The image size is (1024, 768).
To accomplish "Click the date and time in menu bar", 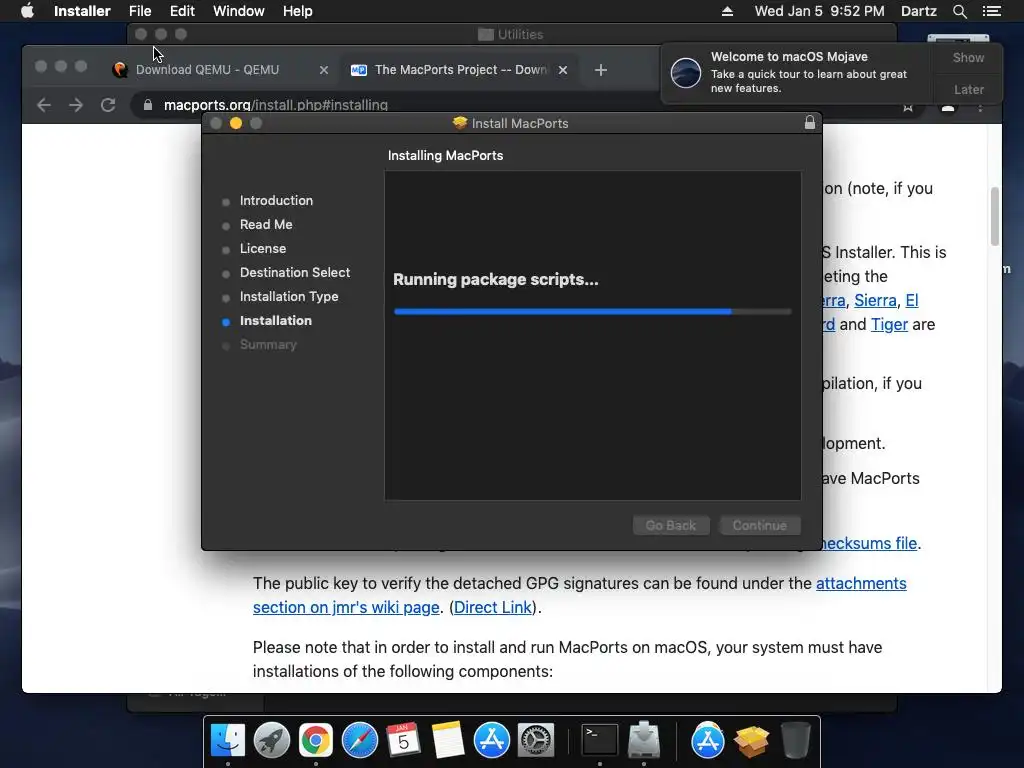I will point(819,11).
